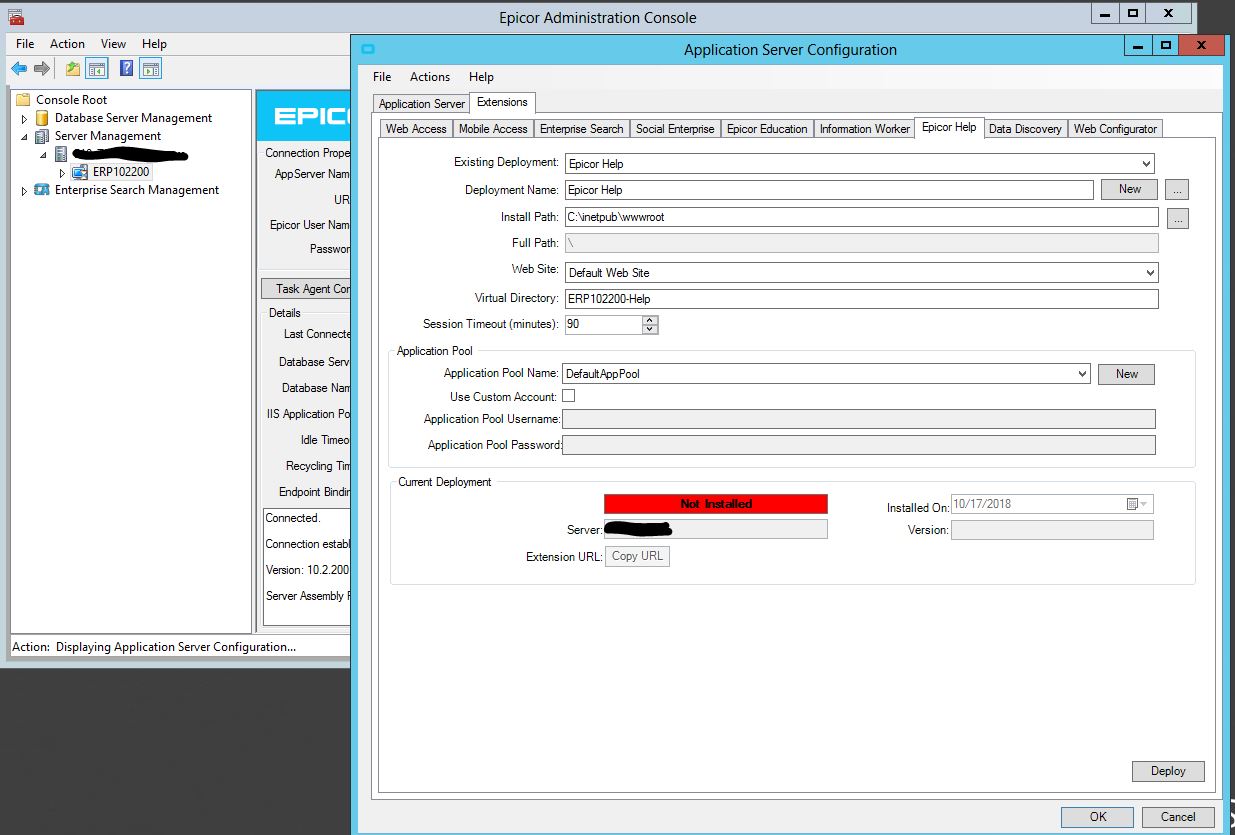Open the Web Configurator tab
The height and width of the screenshot is (835, 1235).
[1115, 129]
